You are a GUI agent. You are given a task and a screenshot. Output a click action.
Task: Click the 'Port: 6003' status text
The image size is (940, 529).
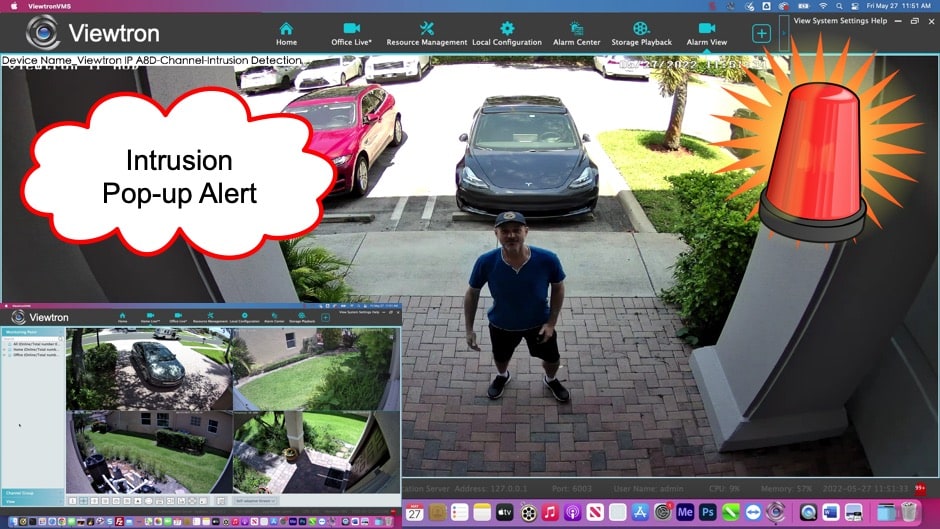coord(571,489)
